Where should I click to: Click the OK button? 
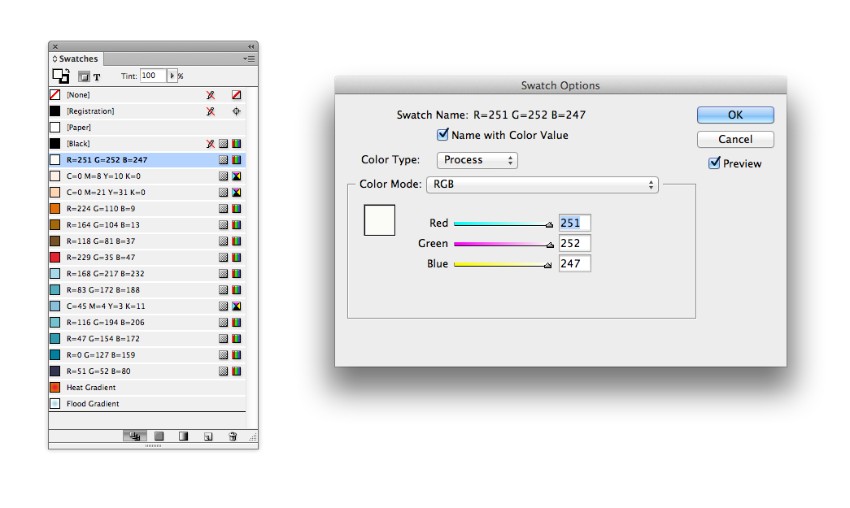pos(735,115)
